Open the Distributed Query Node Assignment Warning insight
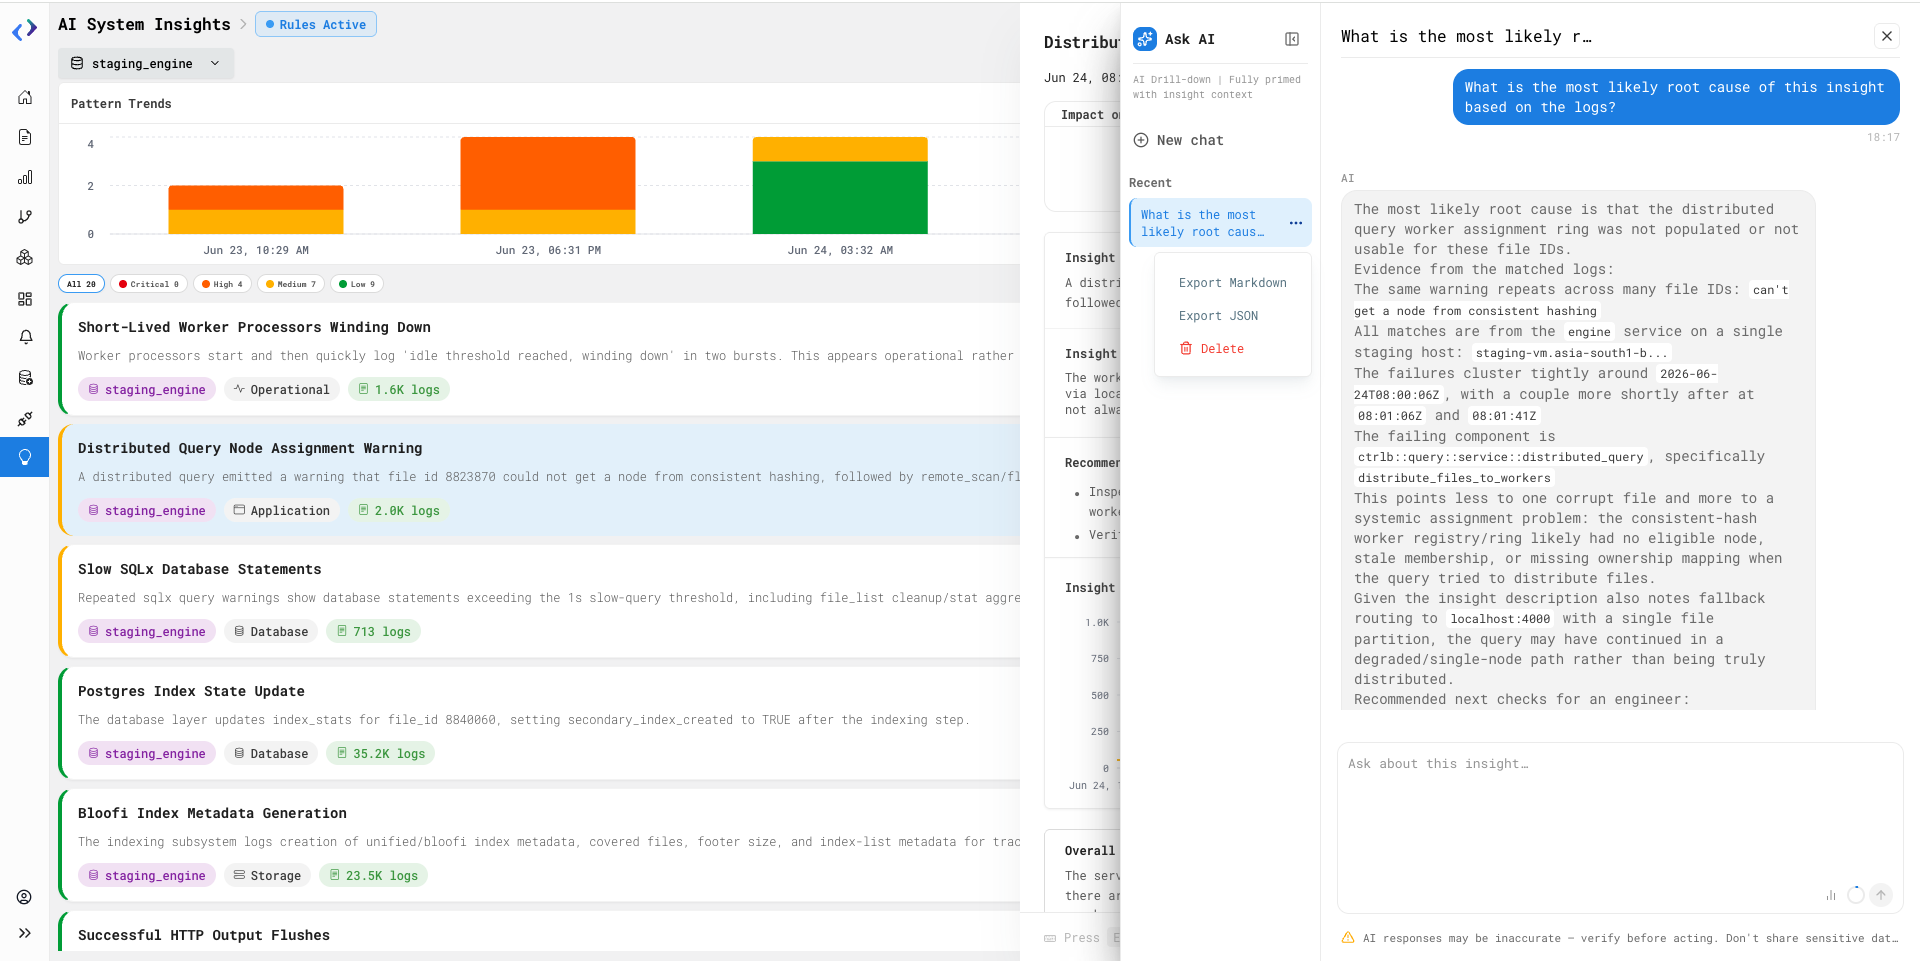This screenshot has height=961, width=1920. pyautogui.click(x=540, y=479)
